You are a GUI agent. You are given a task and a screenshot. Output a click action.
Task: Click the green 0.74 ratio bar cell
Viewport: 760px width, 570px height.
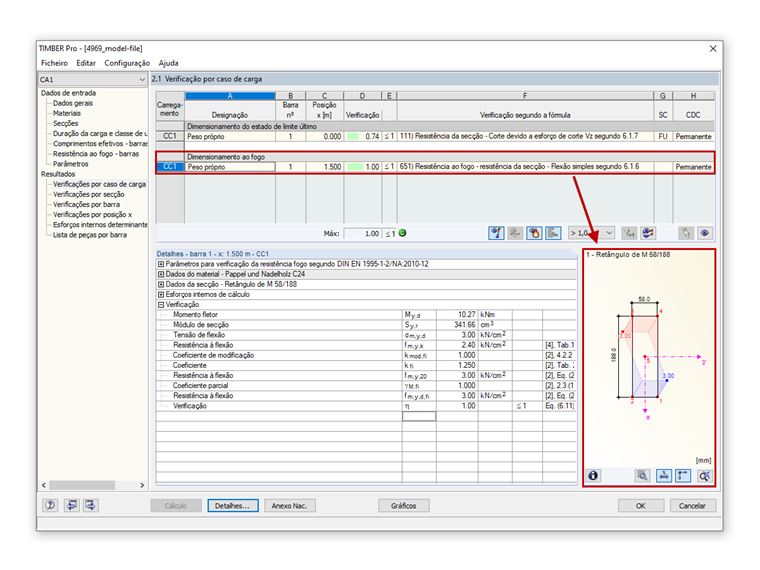pyautogui.click(x=363, y=137)
